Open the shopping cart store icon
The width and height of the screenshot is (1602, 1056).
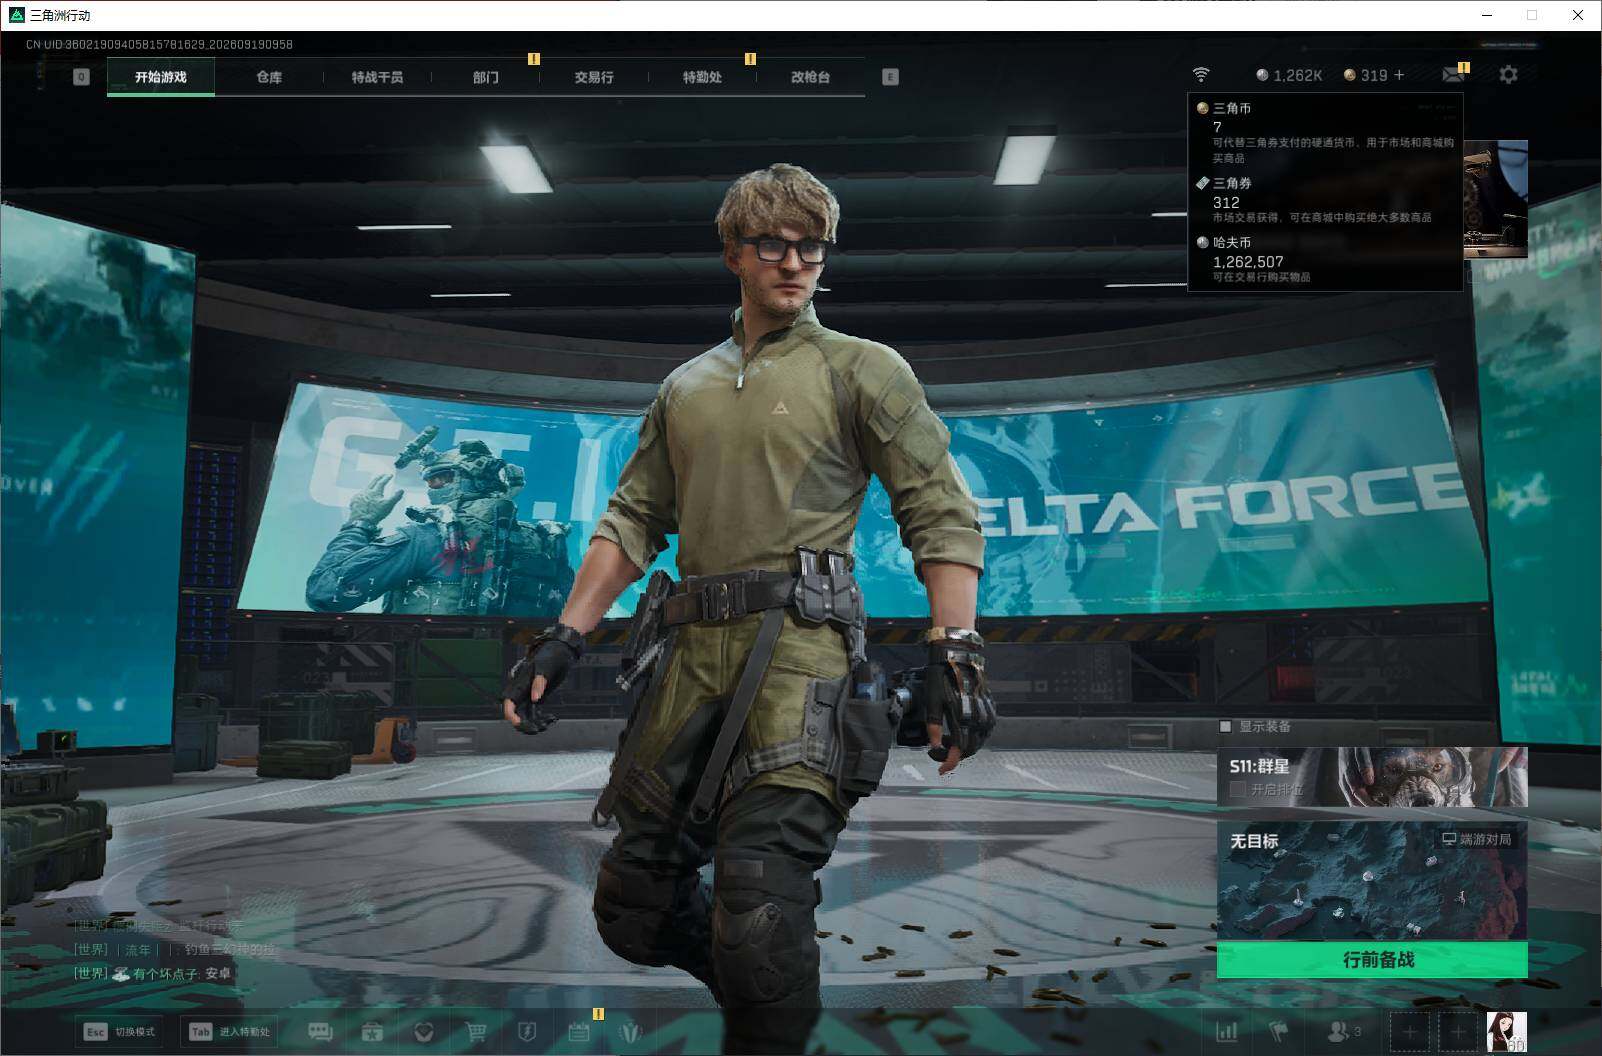(476, 1031)
